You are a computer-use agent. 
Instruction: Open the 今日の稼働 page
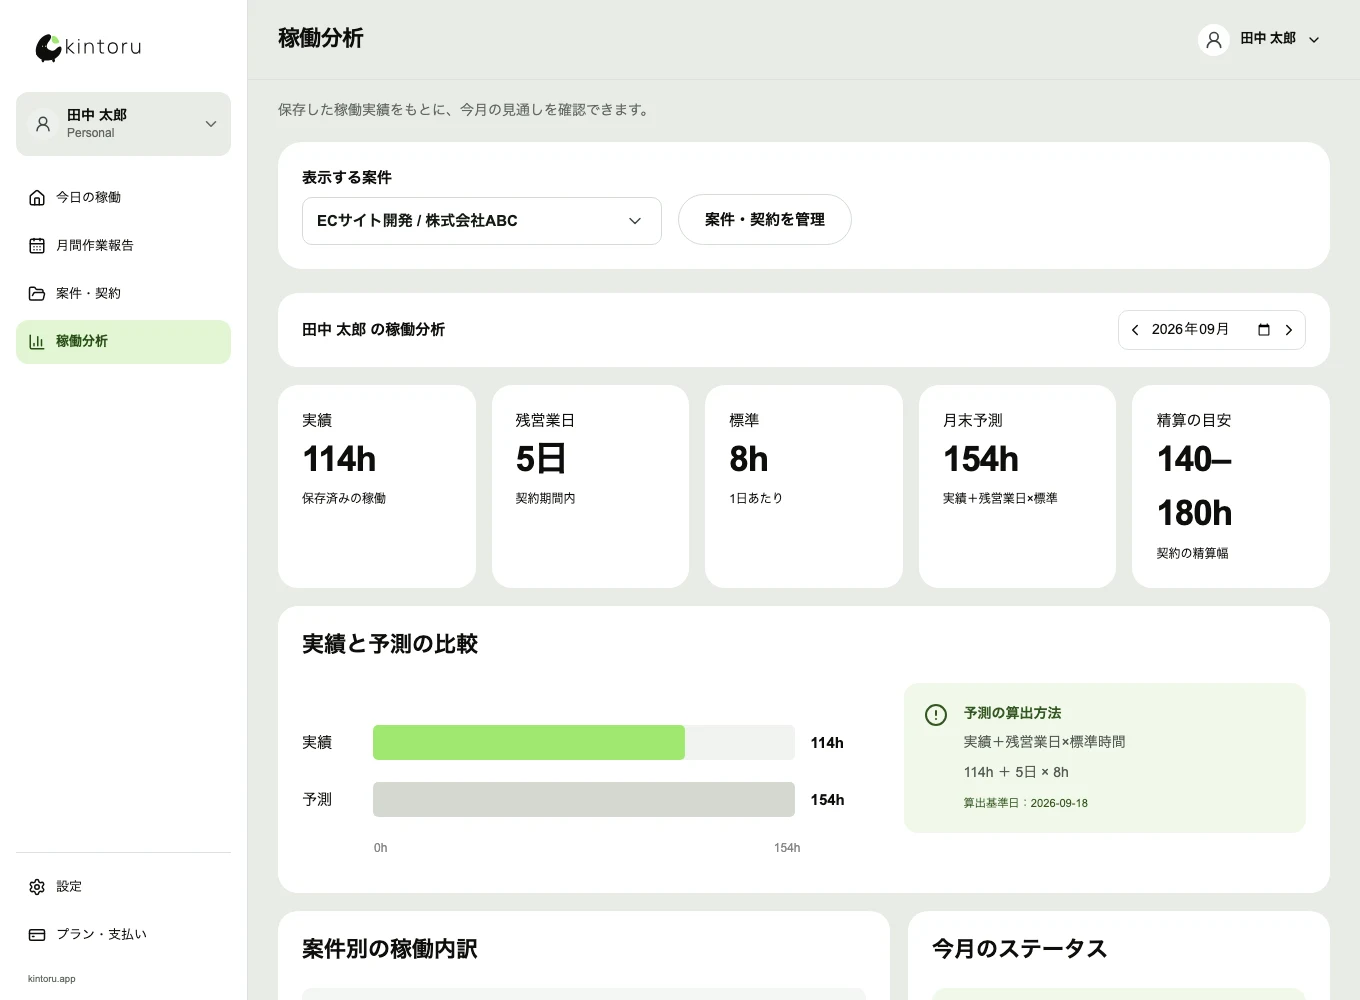[123, 197]
